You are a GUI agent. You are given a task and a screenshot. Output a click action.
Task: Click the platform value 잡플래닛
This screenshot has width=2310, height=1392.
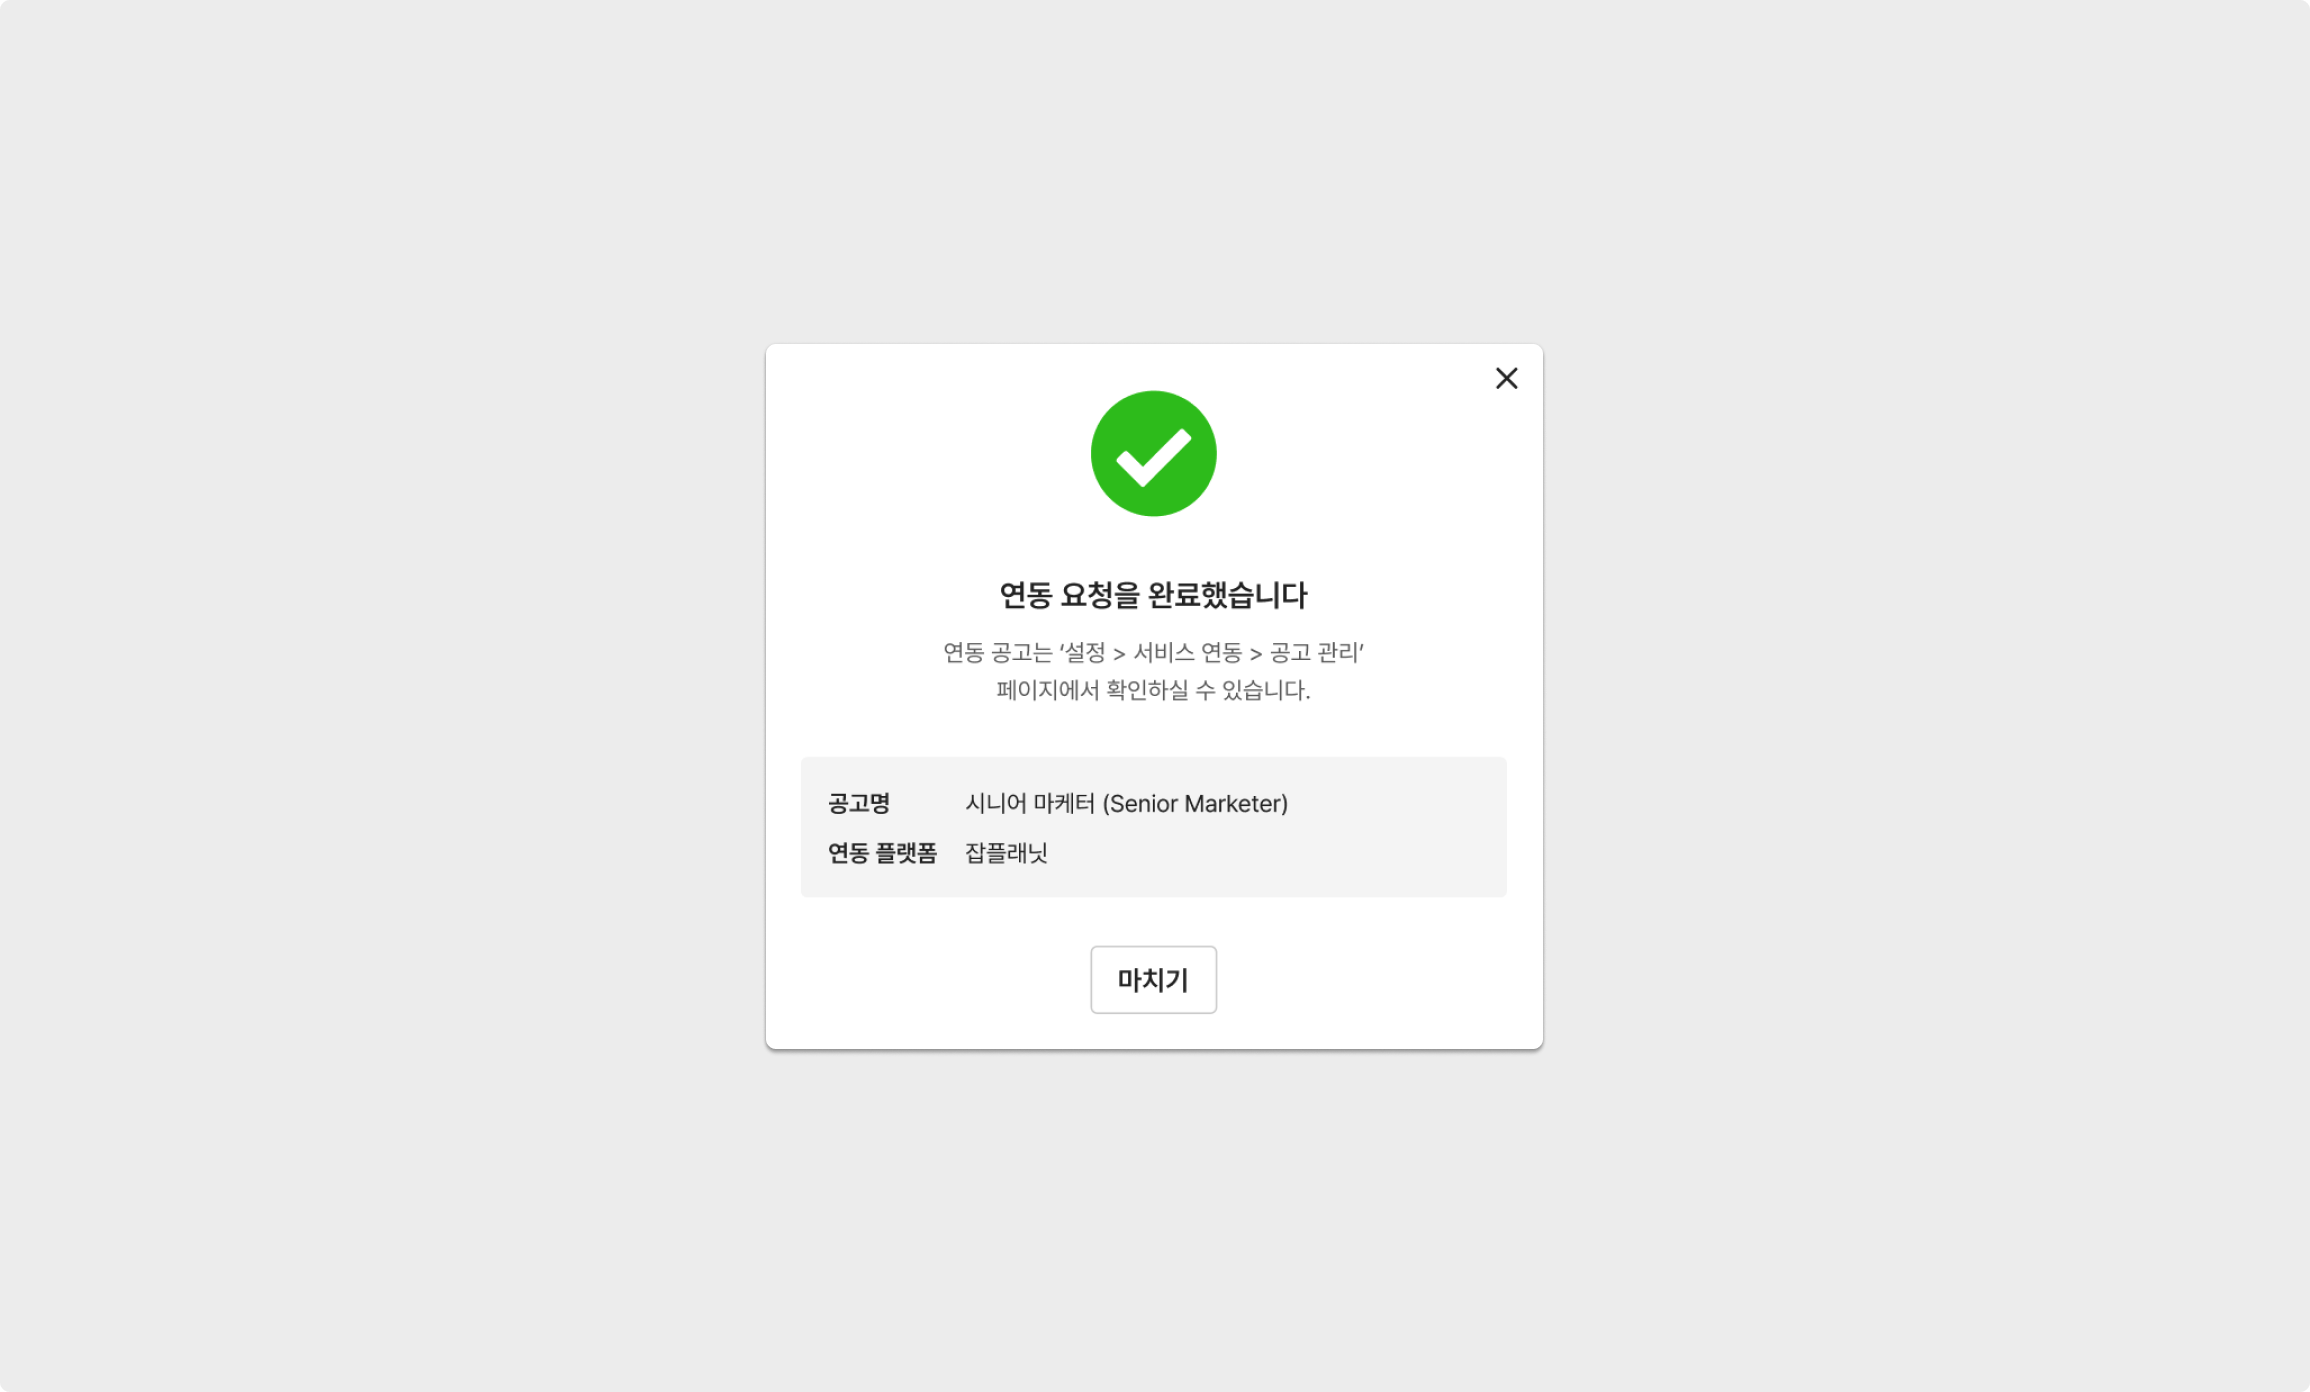pyautogui.click(x=1006, y=852)
